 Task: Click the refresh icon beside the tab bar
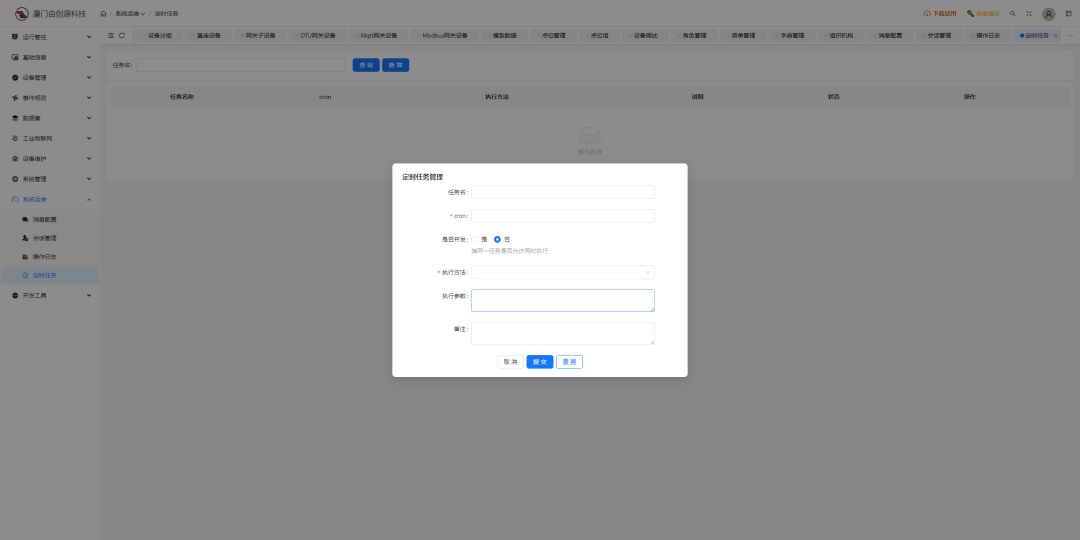(122, 35)
